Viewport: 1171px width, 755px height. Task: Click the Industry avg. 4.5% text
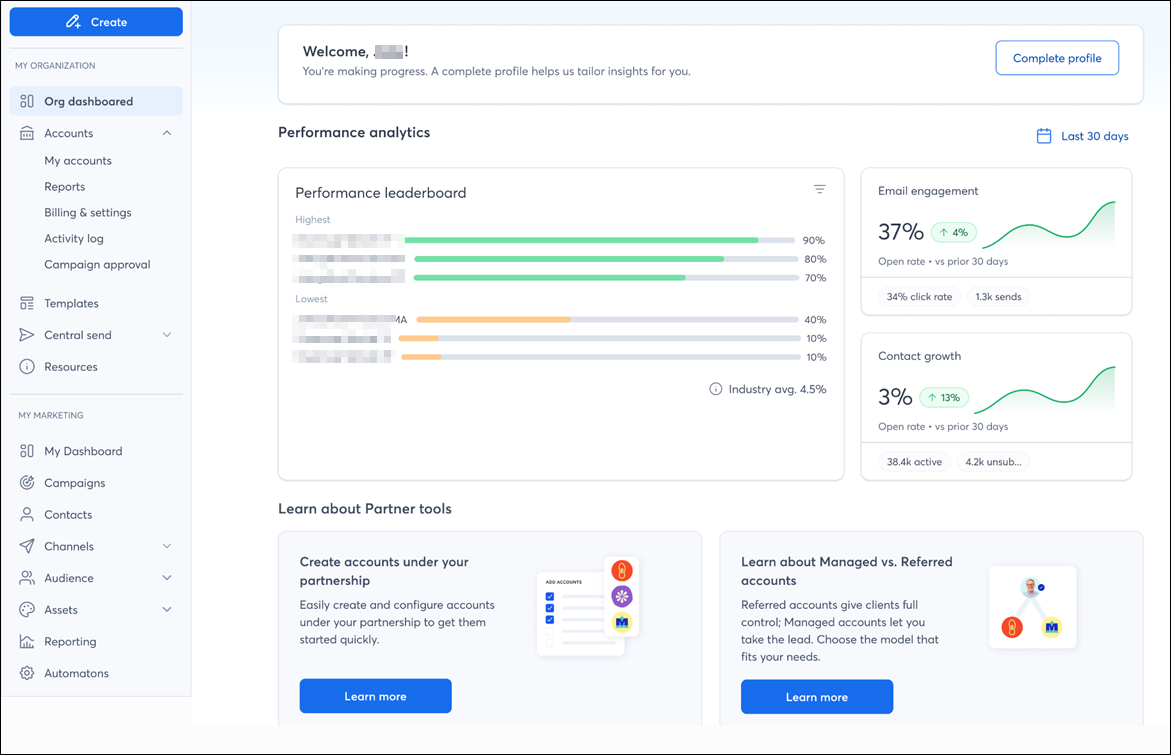pos(777,389)
